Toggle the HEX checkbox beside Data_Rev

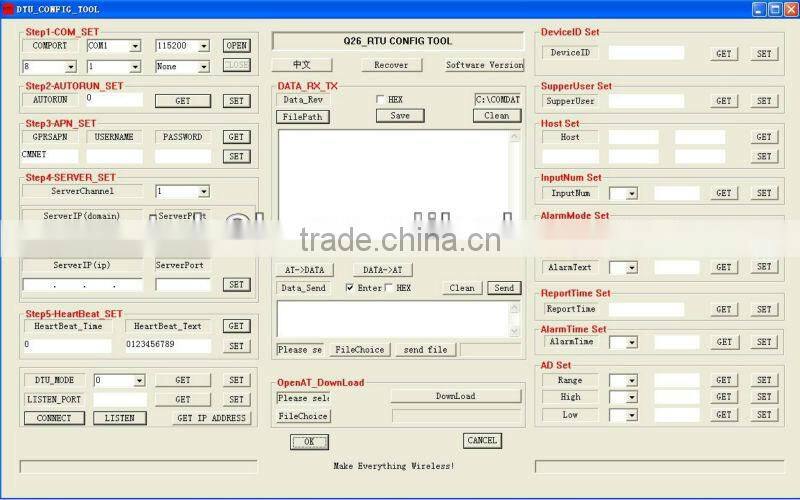pyautogui.click(x=380, y=100)
